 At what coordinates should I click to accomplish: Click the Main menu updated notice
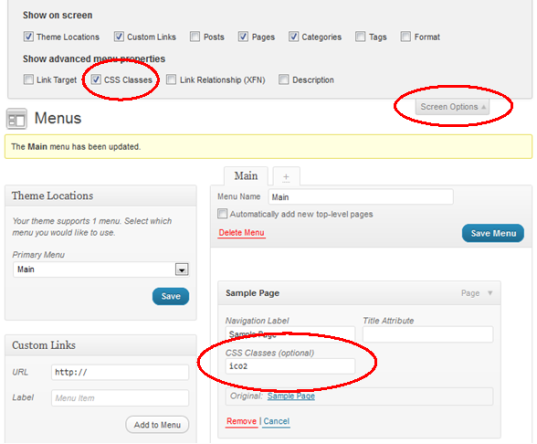coord(268,147)
